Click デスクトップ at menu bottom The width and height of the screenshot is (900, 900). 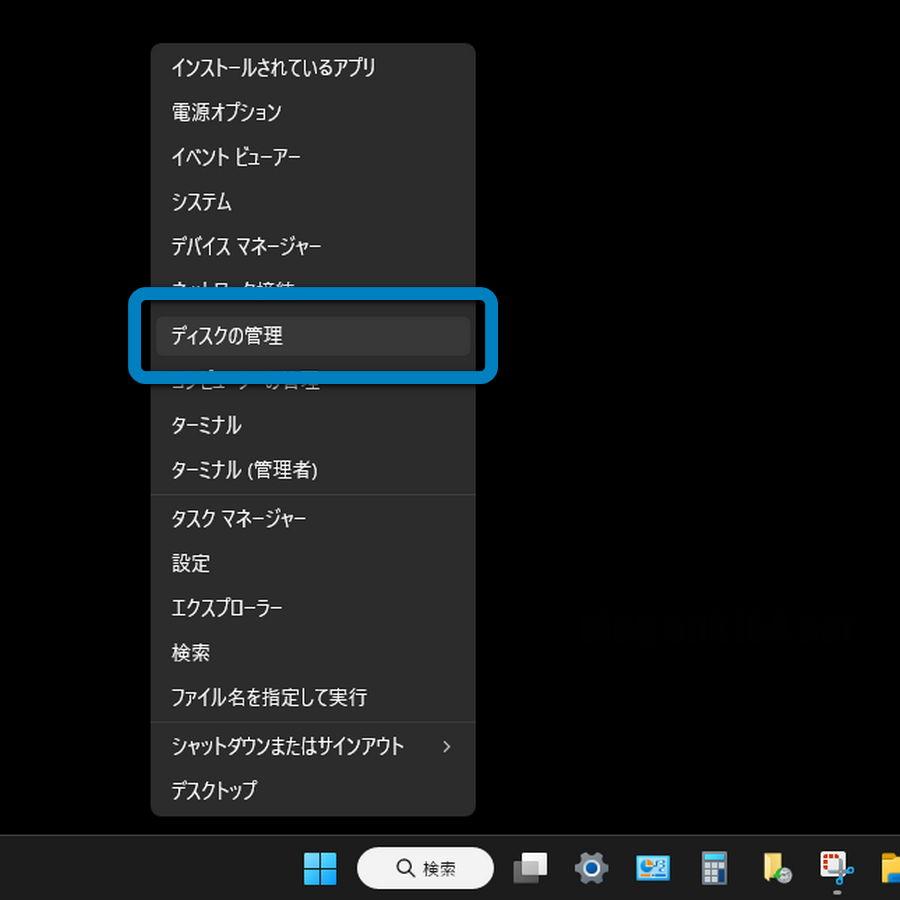pos(214,790)
